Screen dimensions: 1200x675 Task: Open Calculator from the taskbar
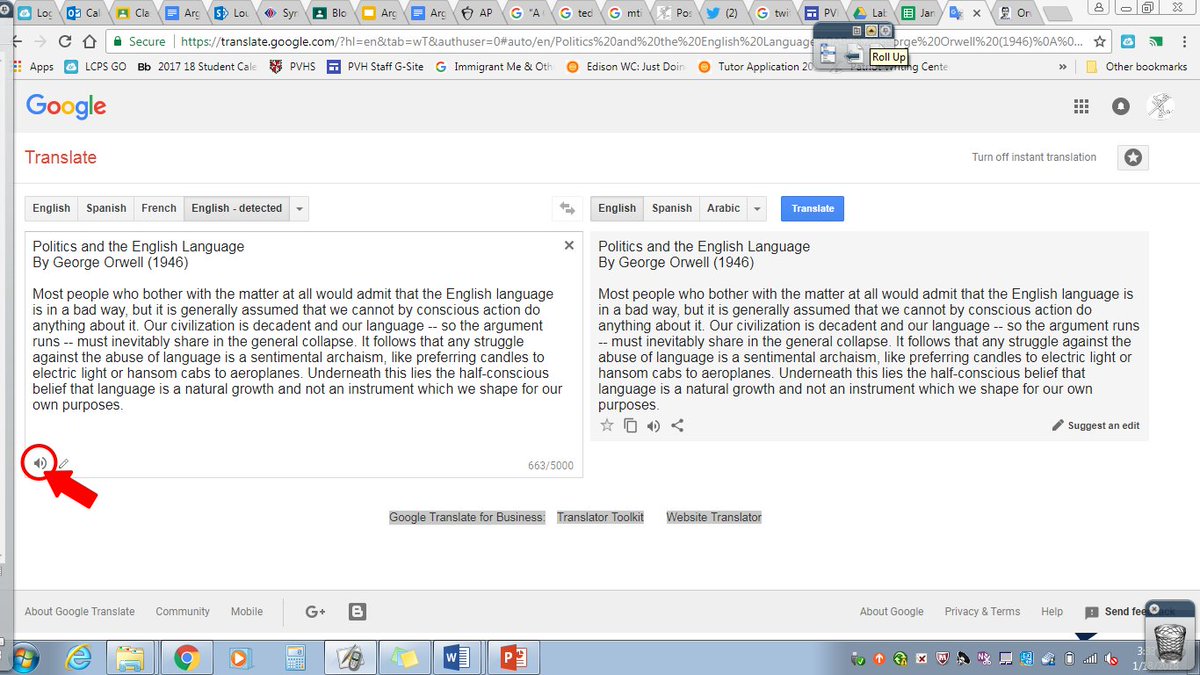[294, 658]
